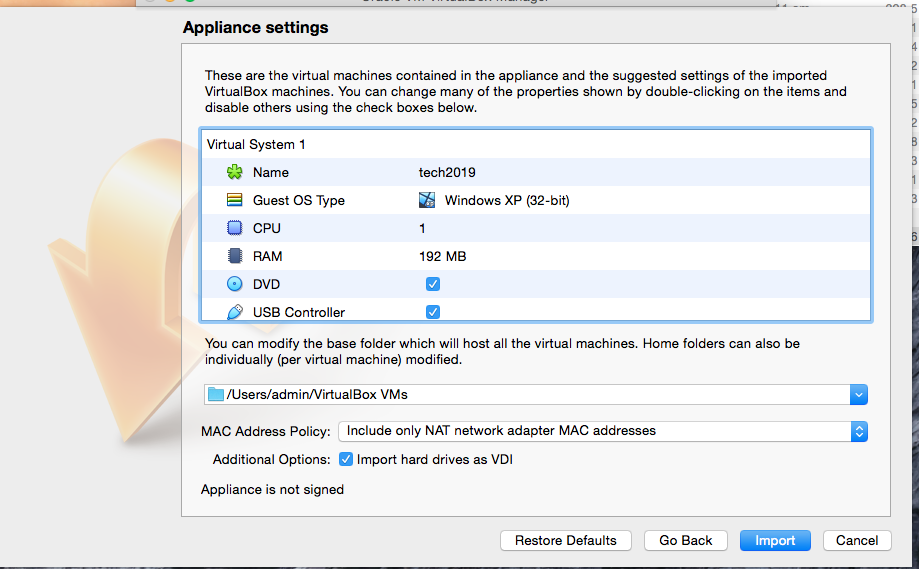Click the Go Back button

686,540
